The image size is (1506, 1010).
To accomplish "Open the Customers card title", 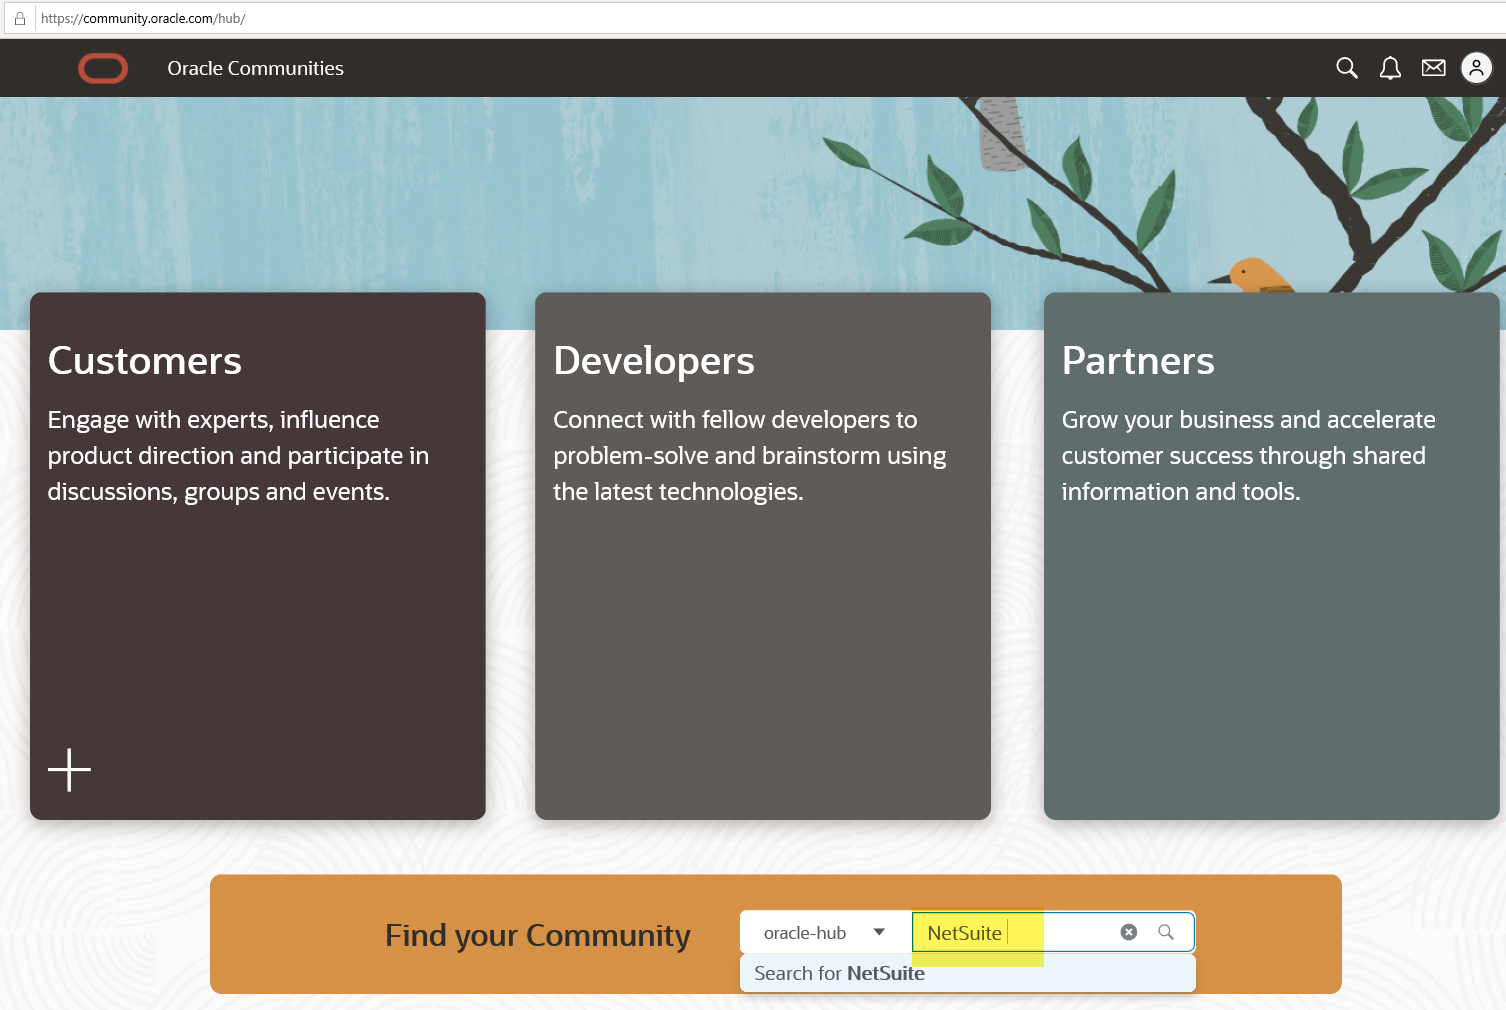I will [x=145, y=361].
